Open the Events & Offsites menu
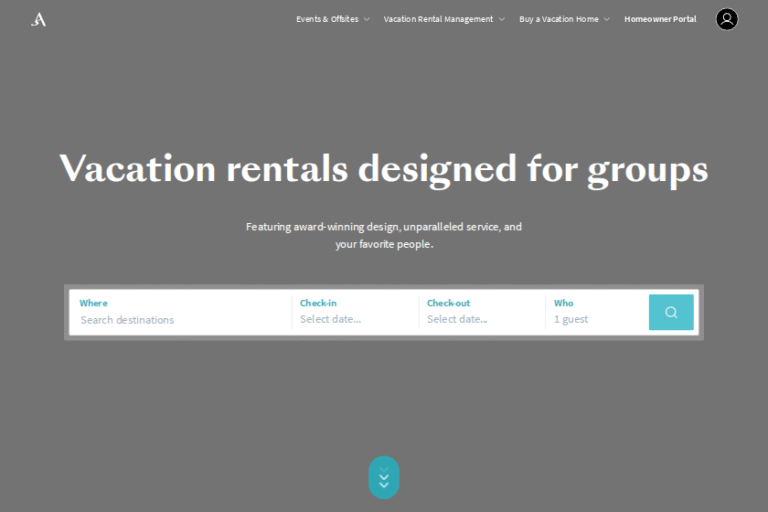This screenshot has width=768, height=512. coord(327,19)
